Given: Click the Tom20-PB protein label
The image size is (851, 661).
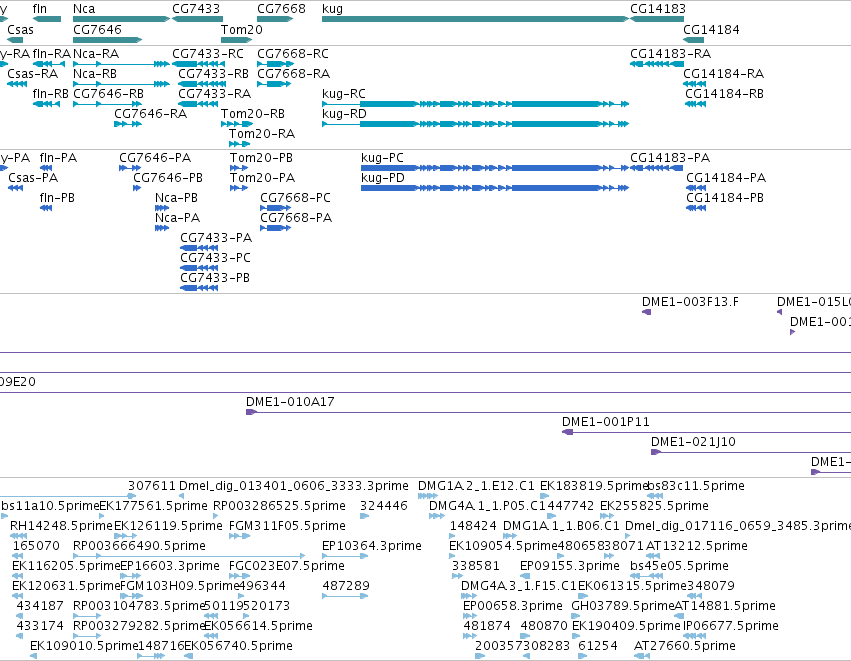Looking at the screenshot, I should (261, 158).
